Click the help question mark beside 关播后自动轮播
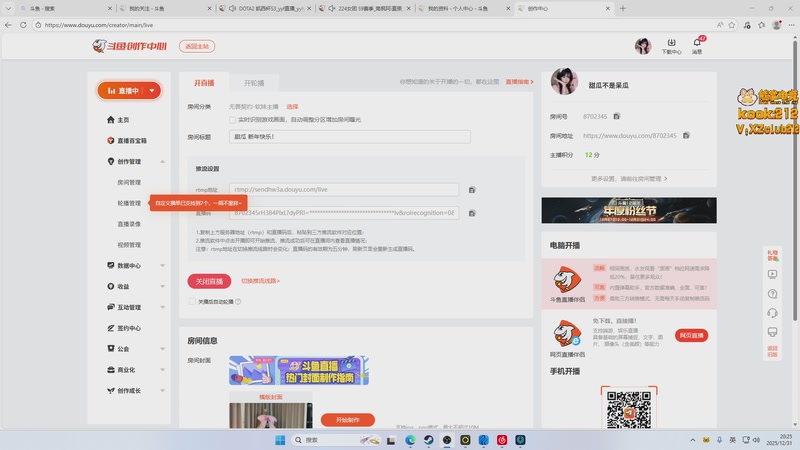Image resolution: width=800 pixels, height=450 pixels. click(238, 302)
